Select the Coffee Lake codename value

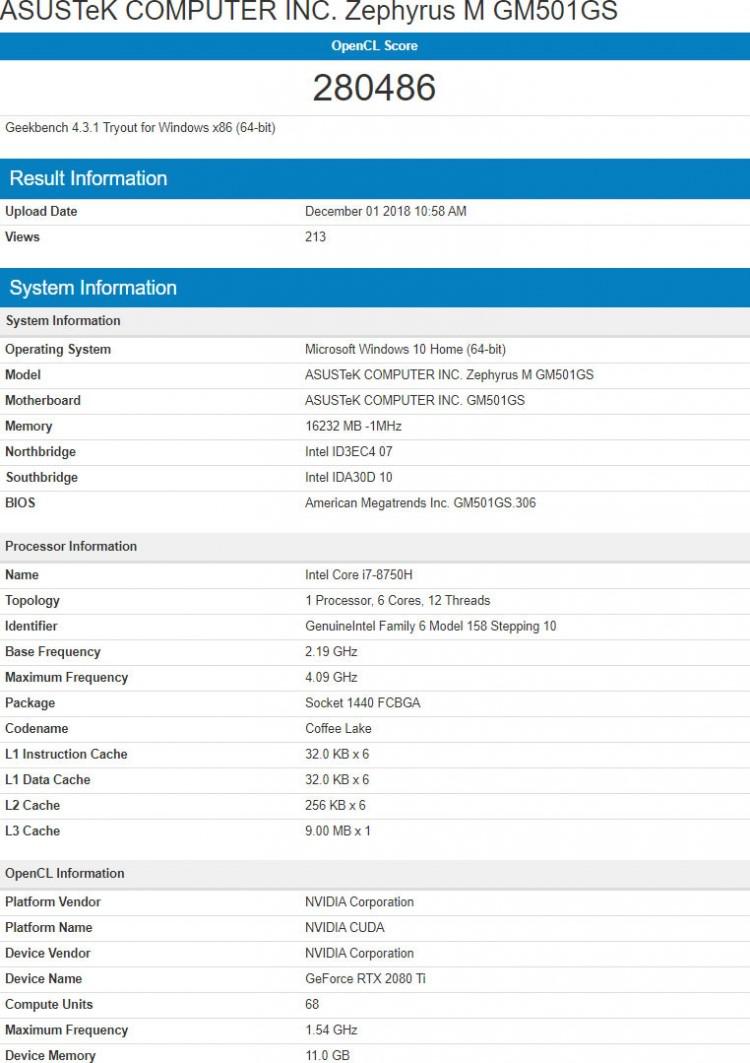pyautogui.click(x=337, y=729)
